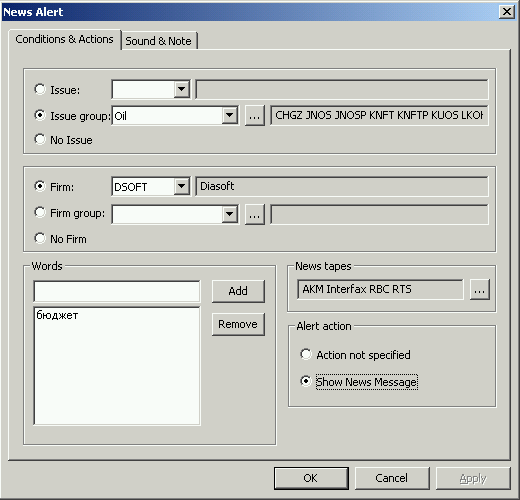Expand the empty Firm group dropdown
Screen dimensions: 520x500
tap(230, 214)
